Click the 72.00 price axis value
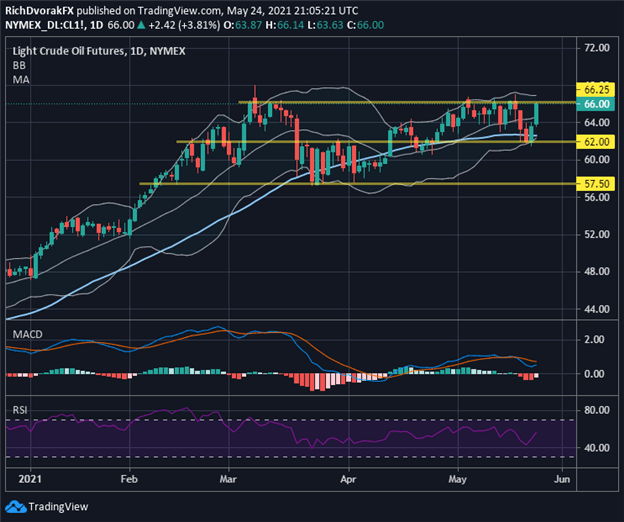This screenshot has width=624, height=522. tap(597, 48)
